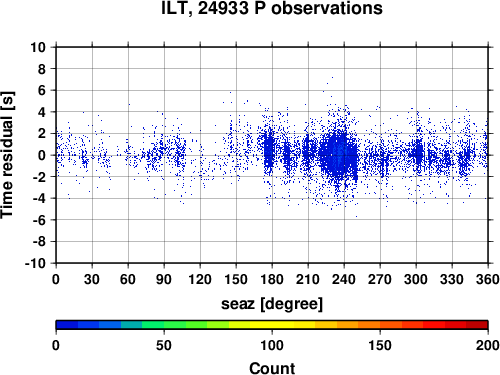Click the colorbar tick label 50
Image resolution: width=500 pixels, height=375 pixels.
tap(164, 345)
